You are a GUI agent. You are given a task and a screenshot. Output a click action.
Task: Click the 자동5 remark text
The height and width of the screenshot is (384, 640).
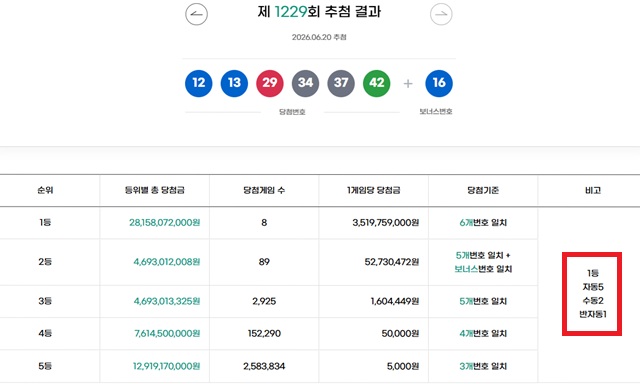coord(593,287)
